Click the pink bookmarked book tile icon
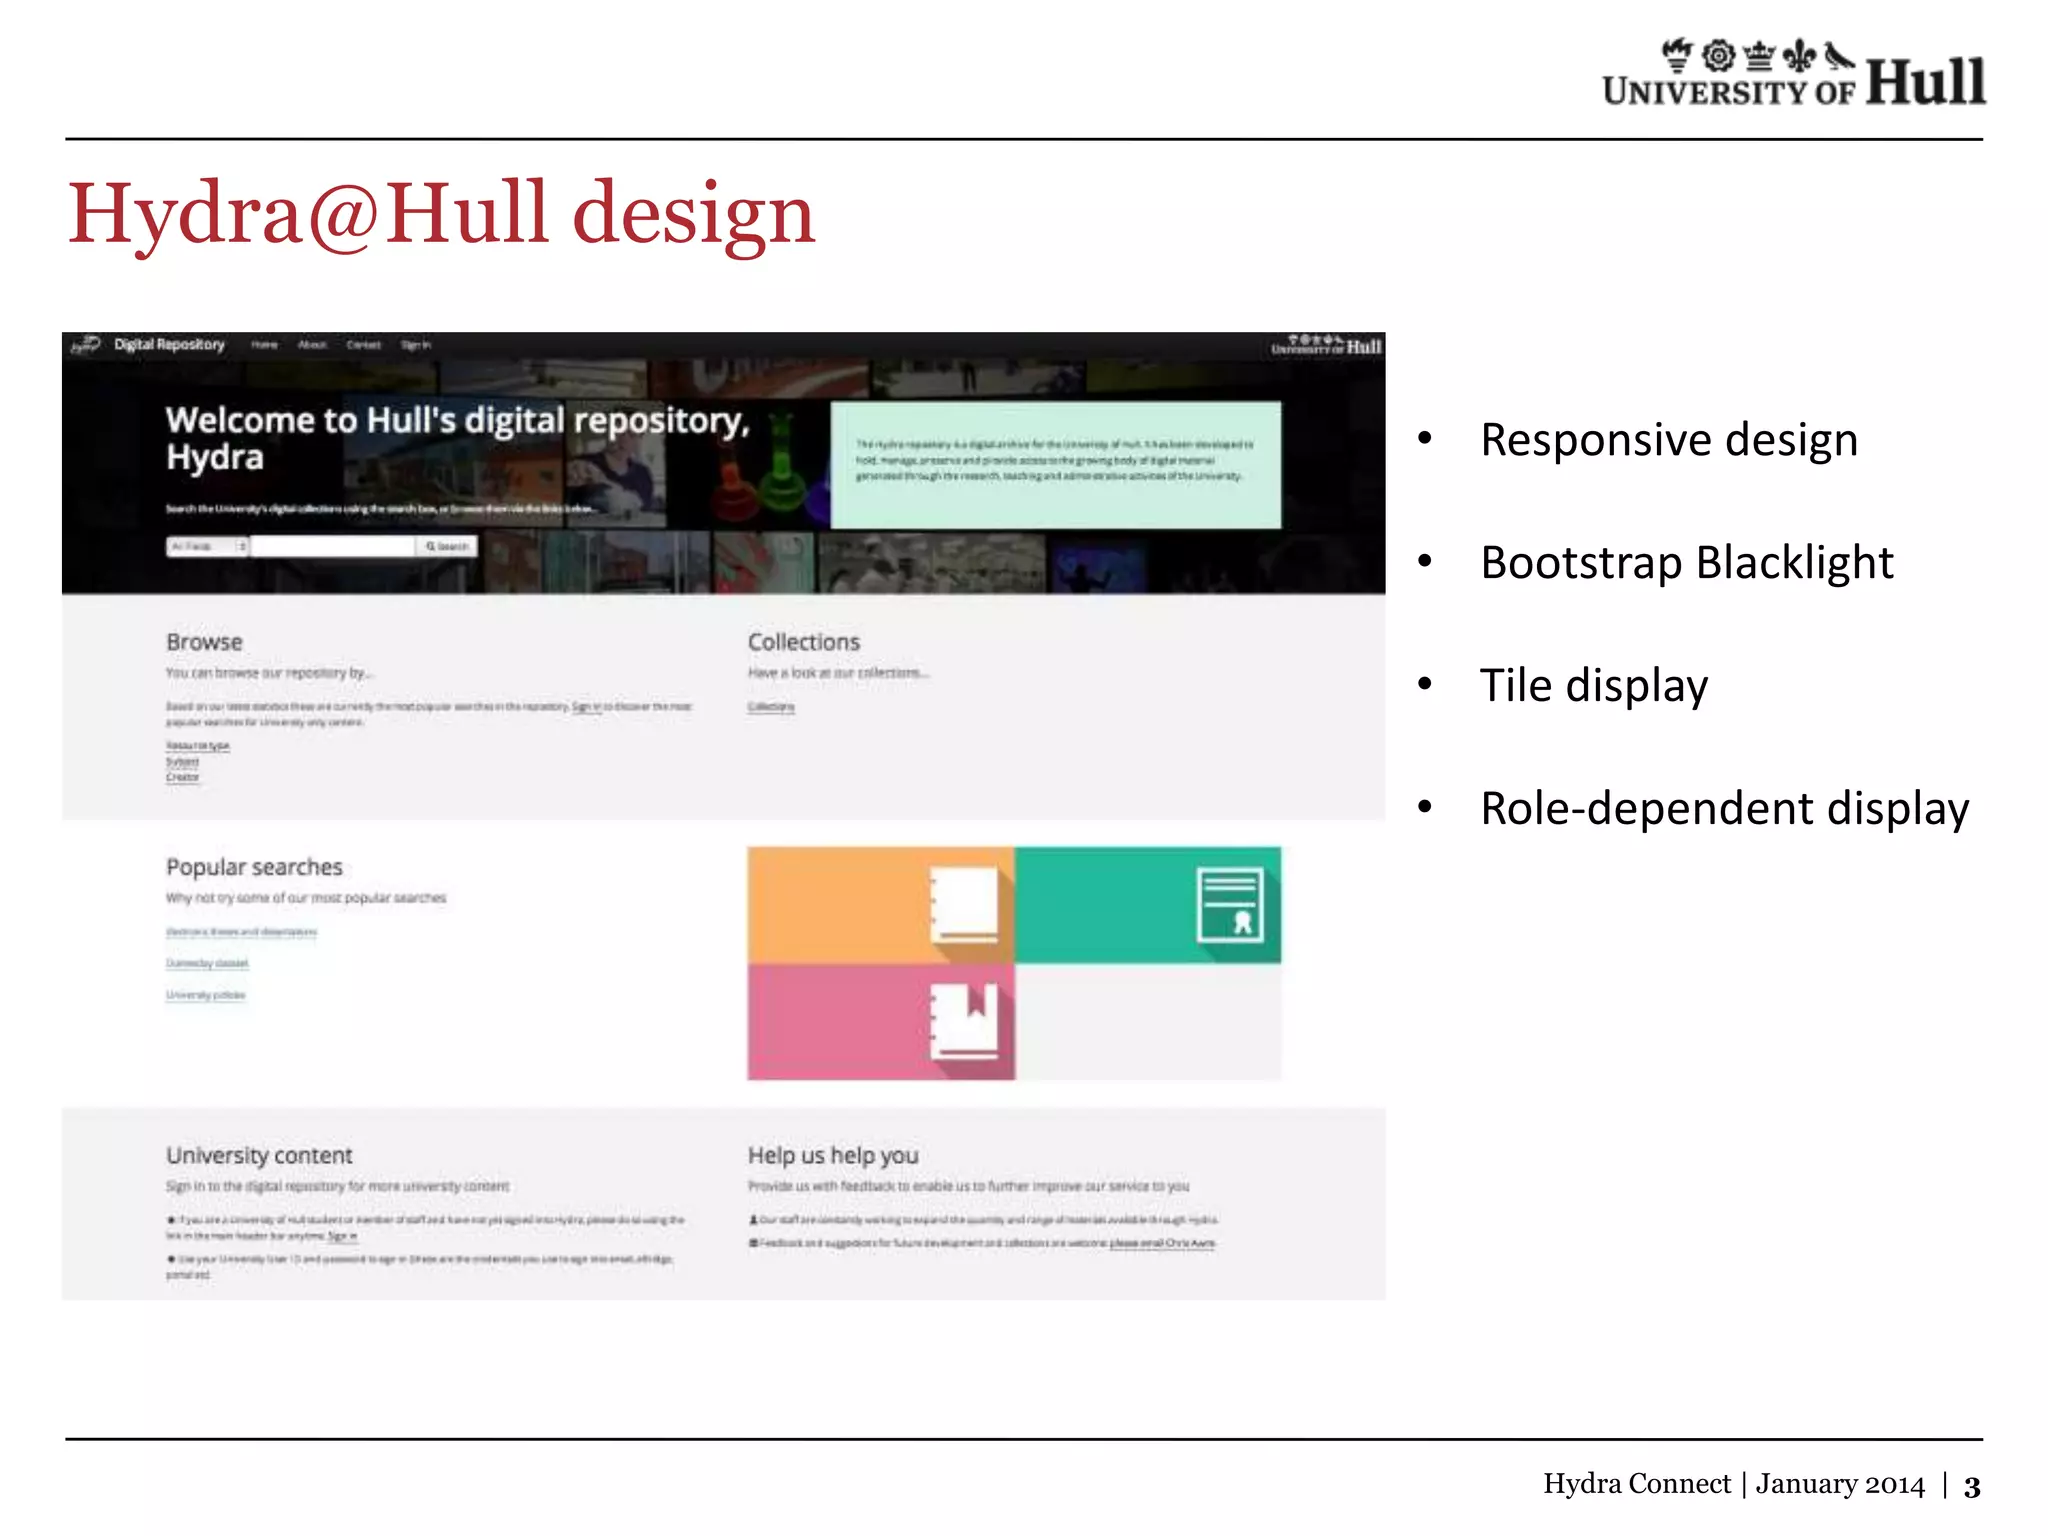Image resolution: width=2048 pixels, height=1536 pixels. pyautogui.click(x=964, y=1021)
